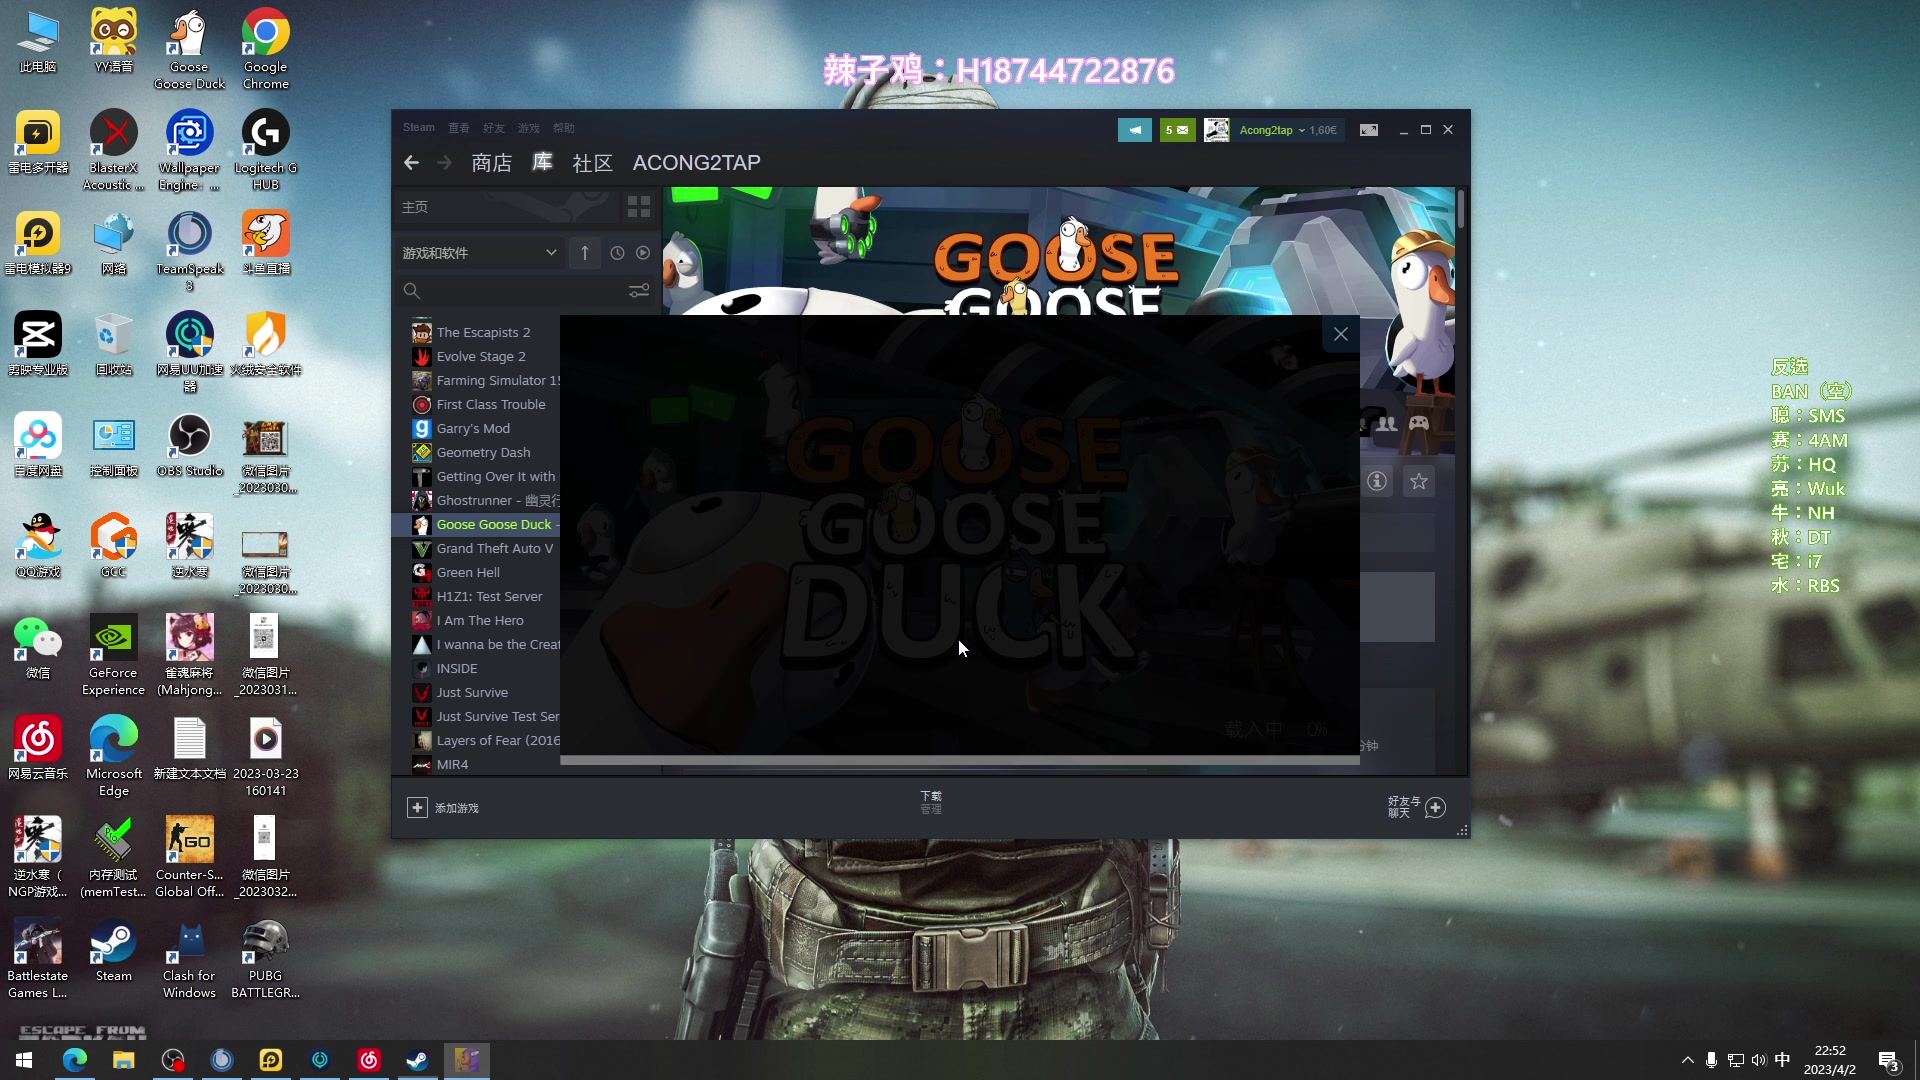Switch to the 库 (Library) tab
1920x1080 pixels.
coord(542,163)
